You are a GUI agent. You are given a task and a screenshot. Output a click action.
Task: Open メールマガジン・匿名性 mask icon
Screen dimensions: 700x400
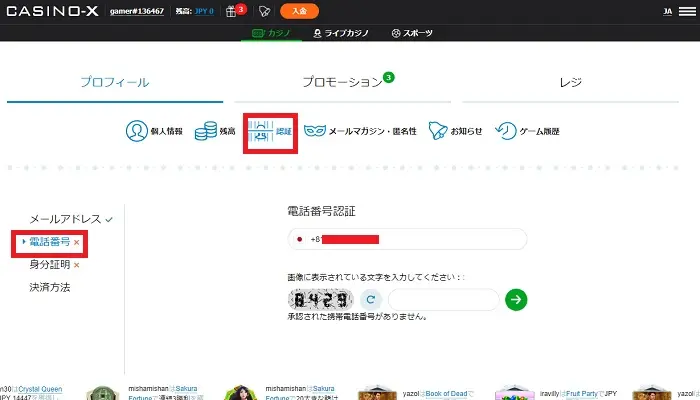[x=315, y=131]
